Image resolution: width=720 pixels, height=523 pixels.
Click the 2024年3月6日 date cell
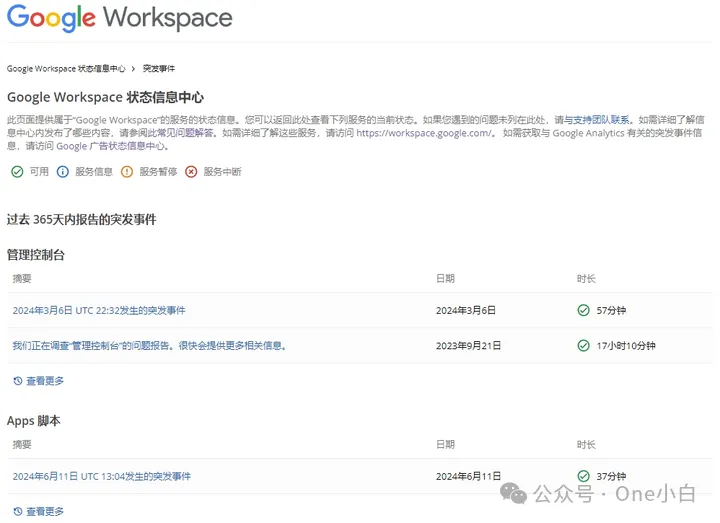click(x=466, y=310)
